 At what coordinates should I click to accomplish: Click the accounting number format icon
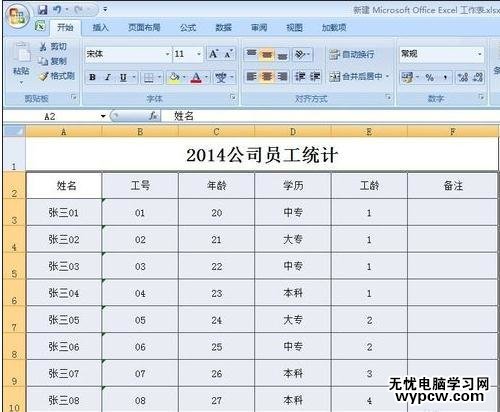point(408,77)
